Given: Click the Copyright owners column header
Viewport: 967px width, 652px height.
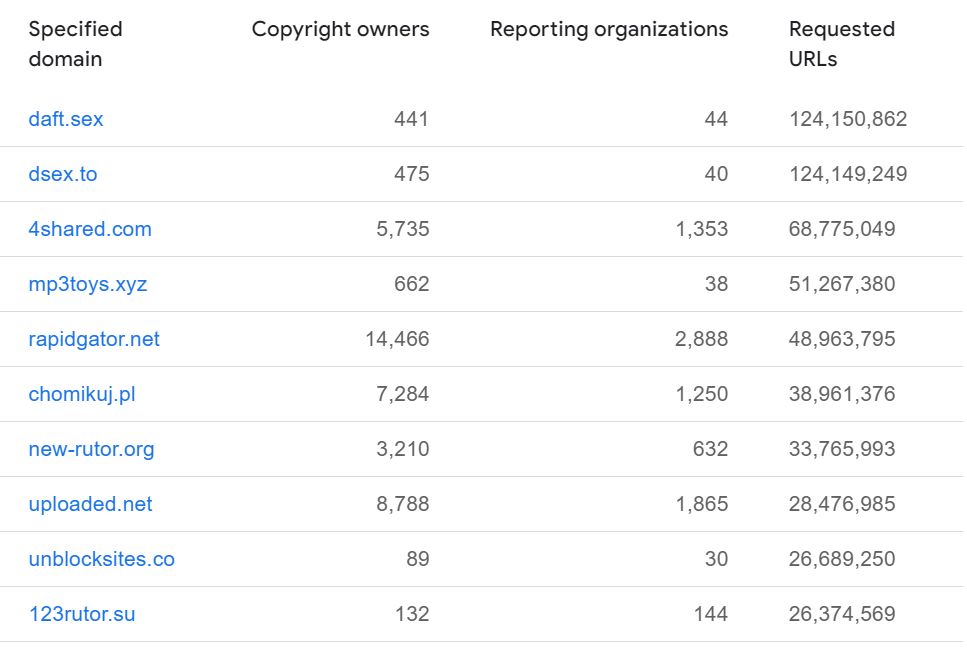Looking at the screenshot, I should tap(340, 29).
